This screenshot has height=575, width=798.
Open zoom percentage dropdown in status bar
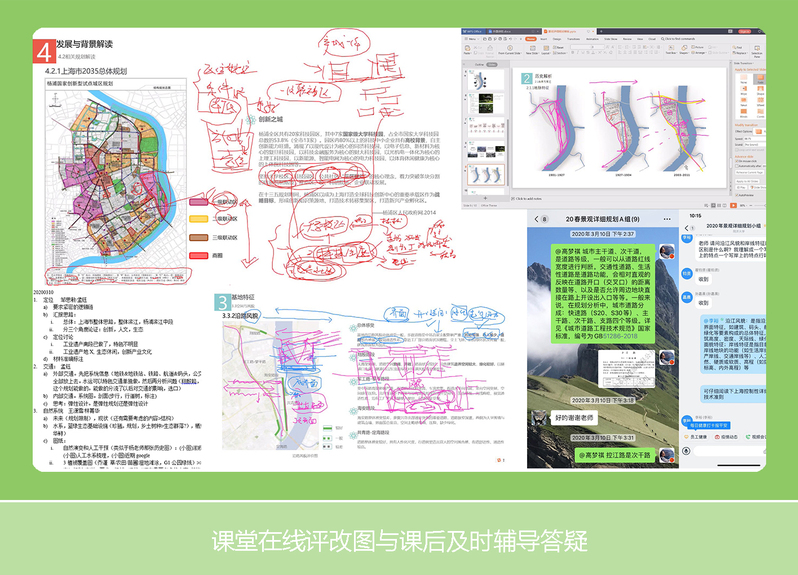743,206
